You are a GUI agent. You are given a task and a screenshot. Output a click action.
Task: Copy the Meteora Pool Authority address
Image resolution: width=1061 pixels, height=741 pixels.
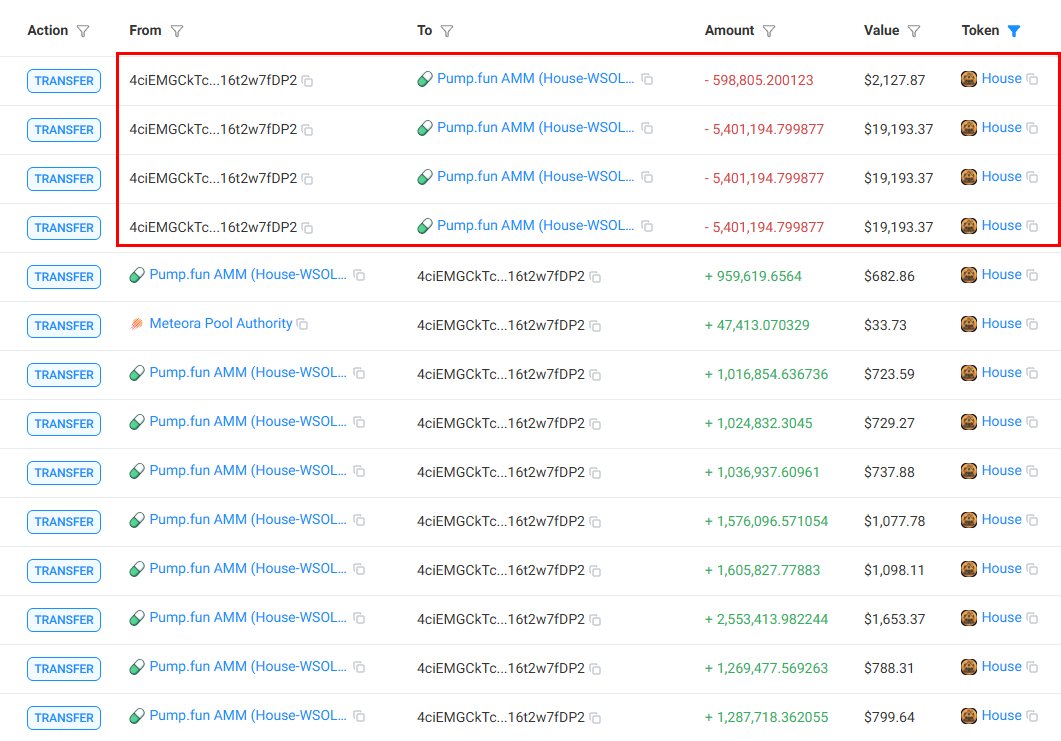click(x=302, y=325)
